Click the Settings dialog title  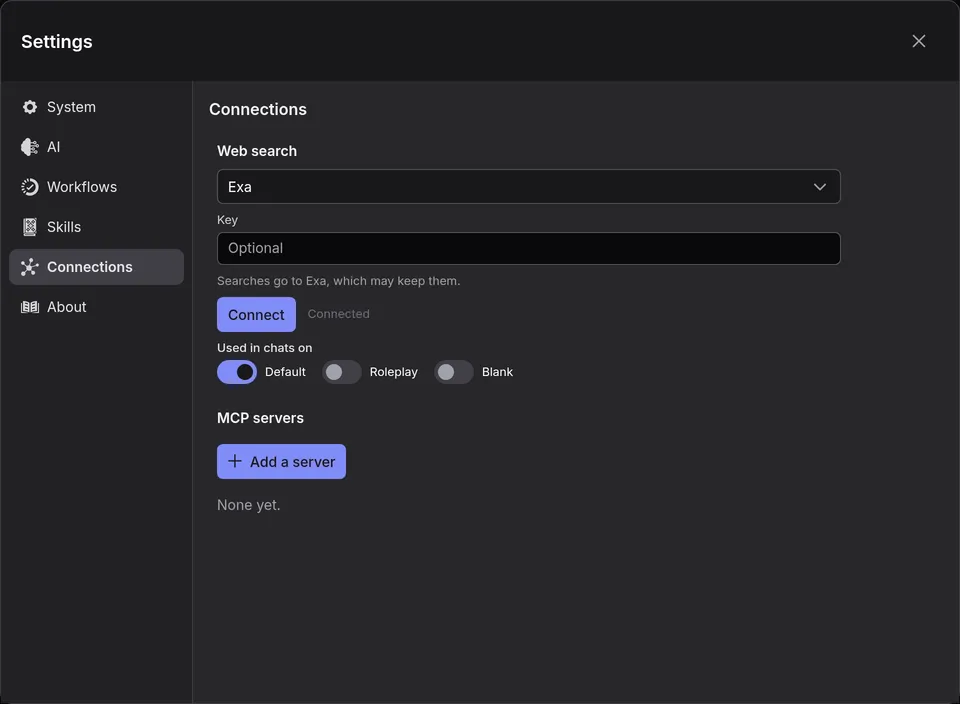(x=57, y=42)
